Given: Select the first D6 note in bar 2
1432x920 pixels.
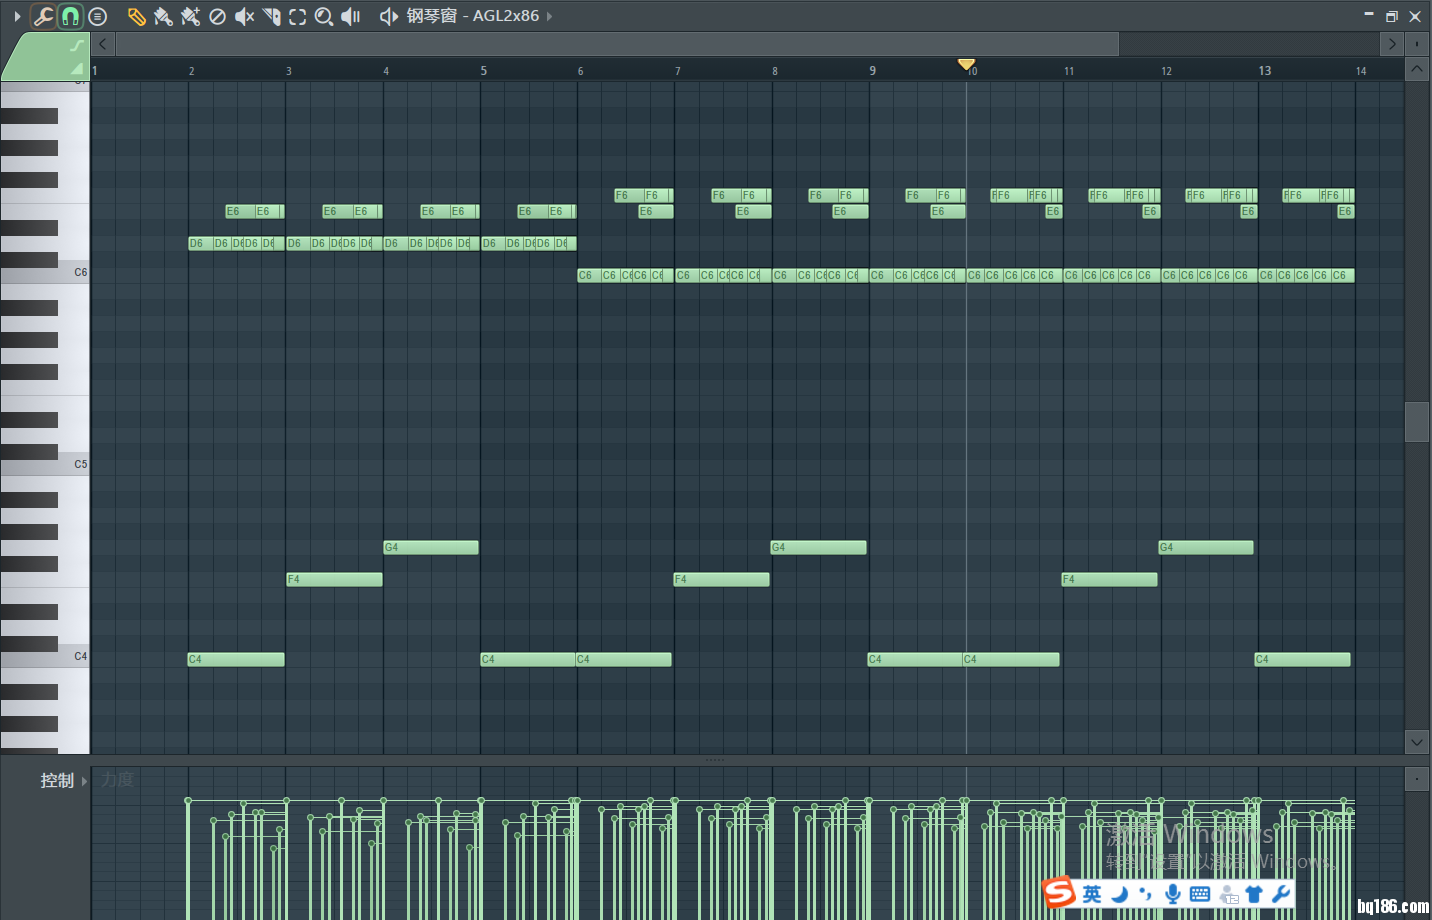Looking at the screenshot, I should pos(199,243).
